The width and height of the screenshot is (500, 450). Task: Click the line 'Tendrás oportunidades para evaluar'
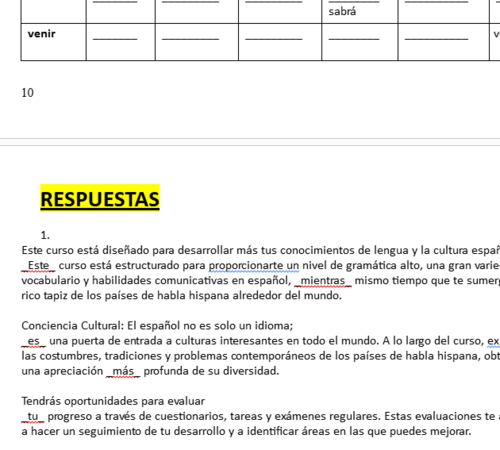point(113,401)
